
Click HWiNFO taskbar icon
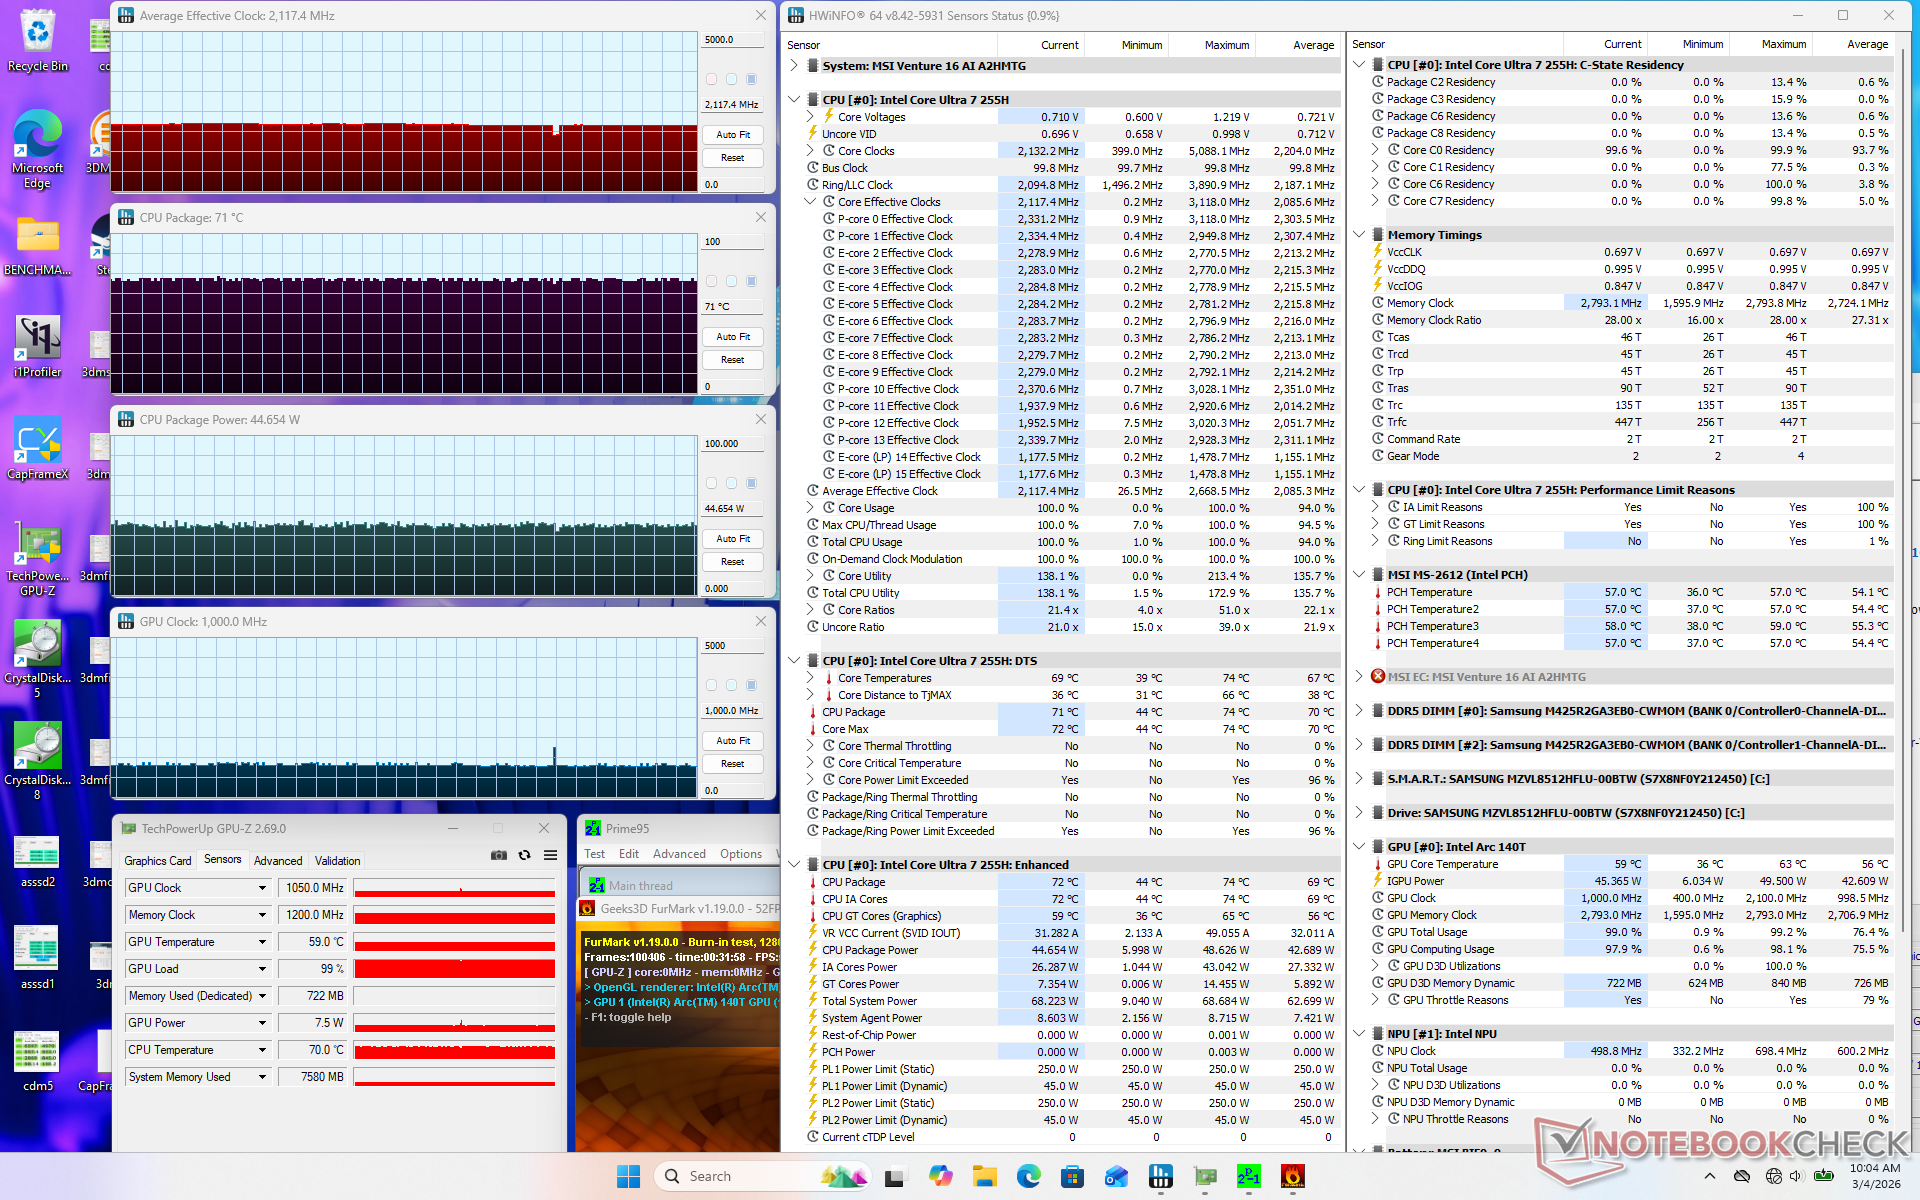click(x=1160, y=1176)
